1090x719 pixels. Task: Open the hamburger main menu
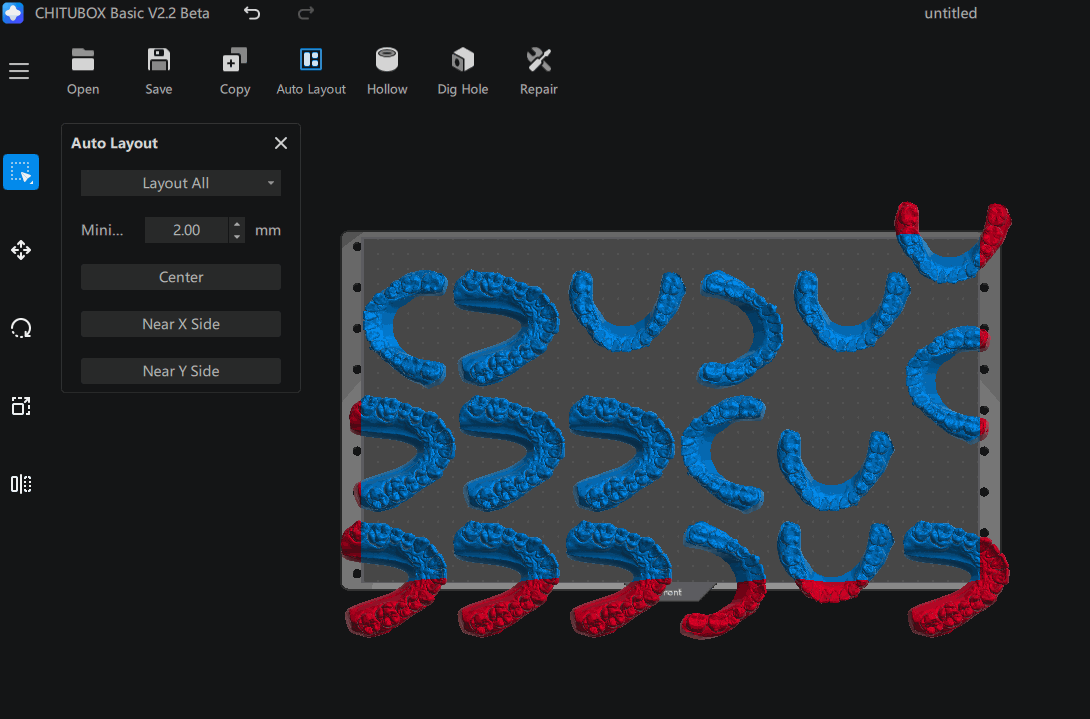[19, 71]
